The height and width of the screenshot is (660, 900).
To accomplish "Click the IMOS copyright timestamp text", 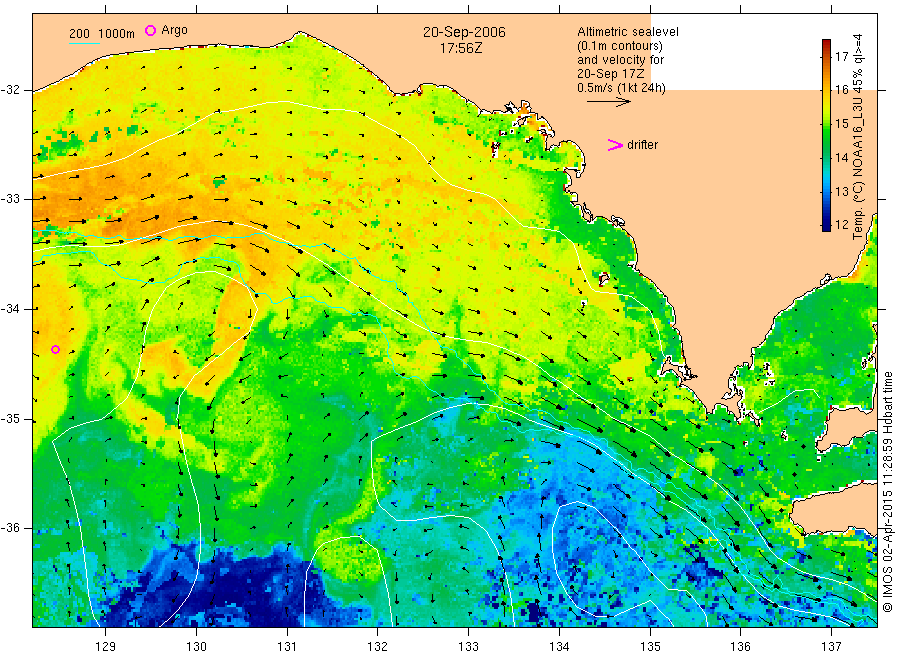I will pyautogui.click(x=887, y=491).
